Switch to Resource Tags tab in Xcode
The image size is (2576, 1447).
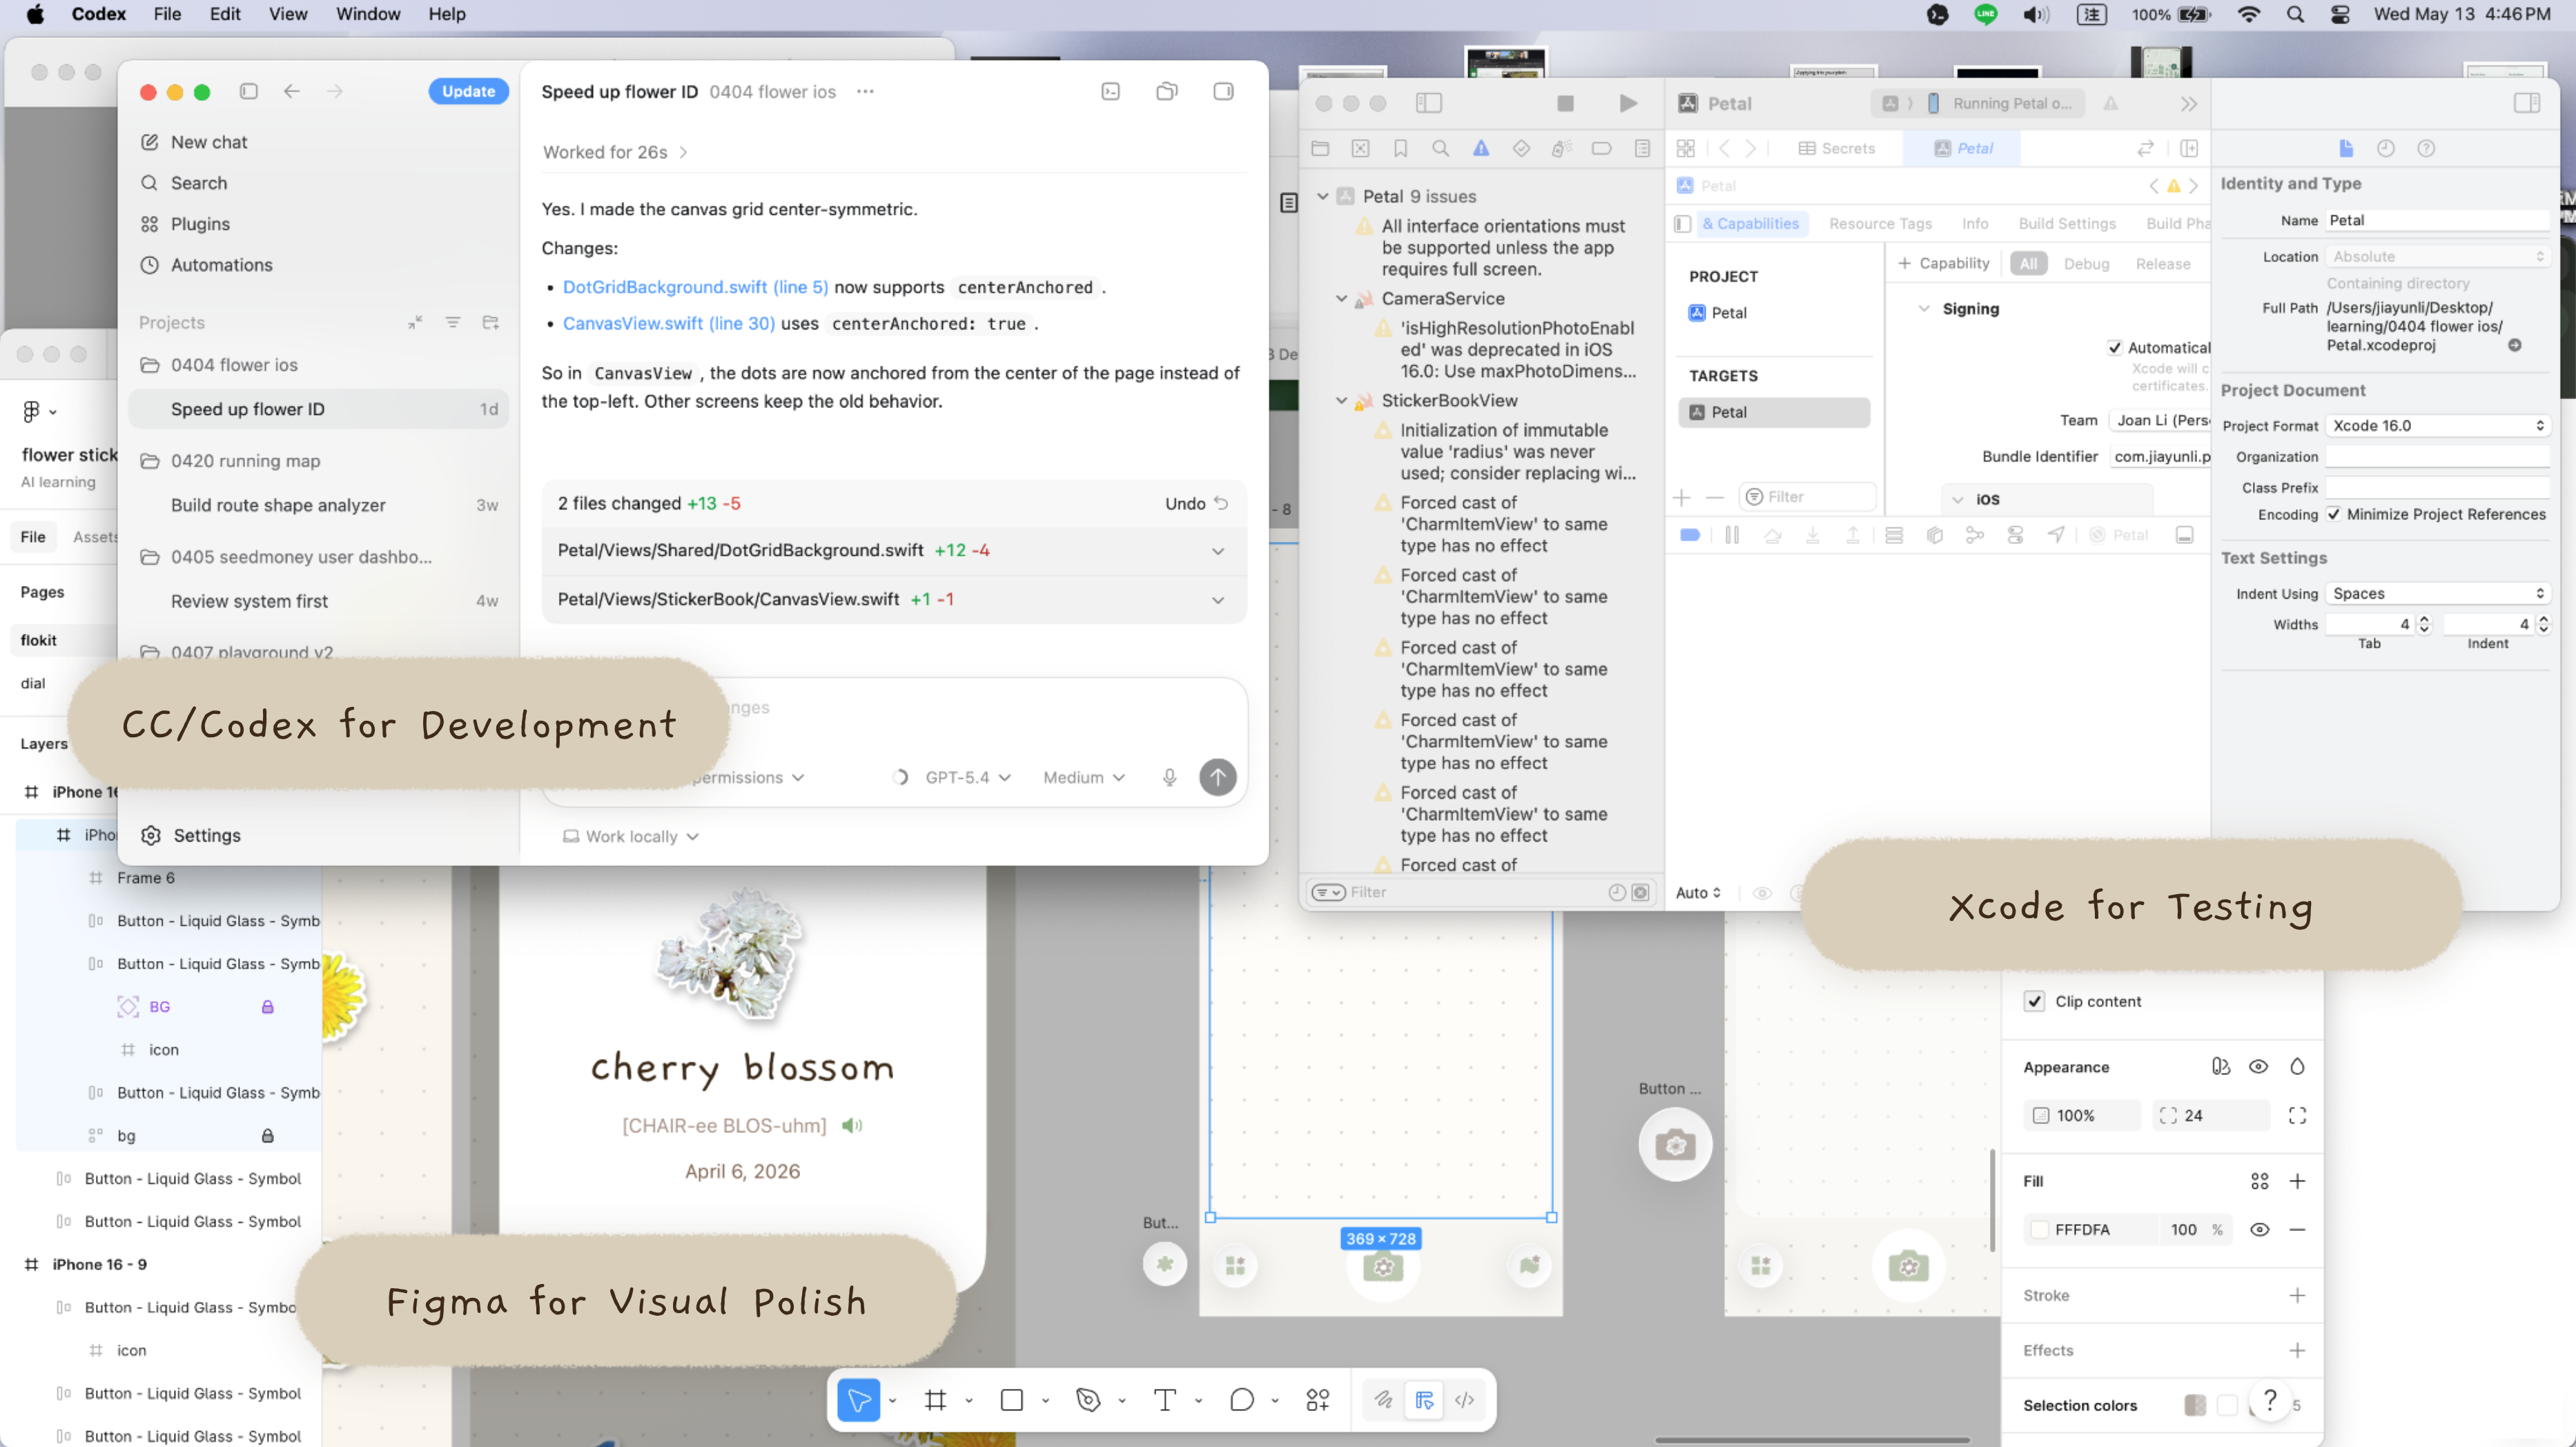tap(1879, 223)
